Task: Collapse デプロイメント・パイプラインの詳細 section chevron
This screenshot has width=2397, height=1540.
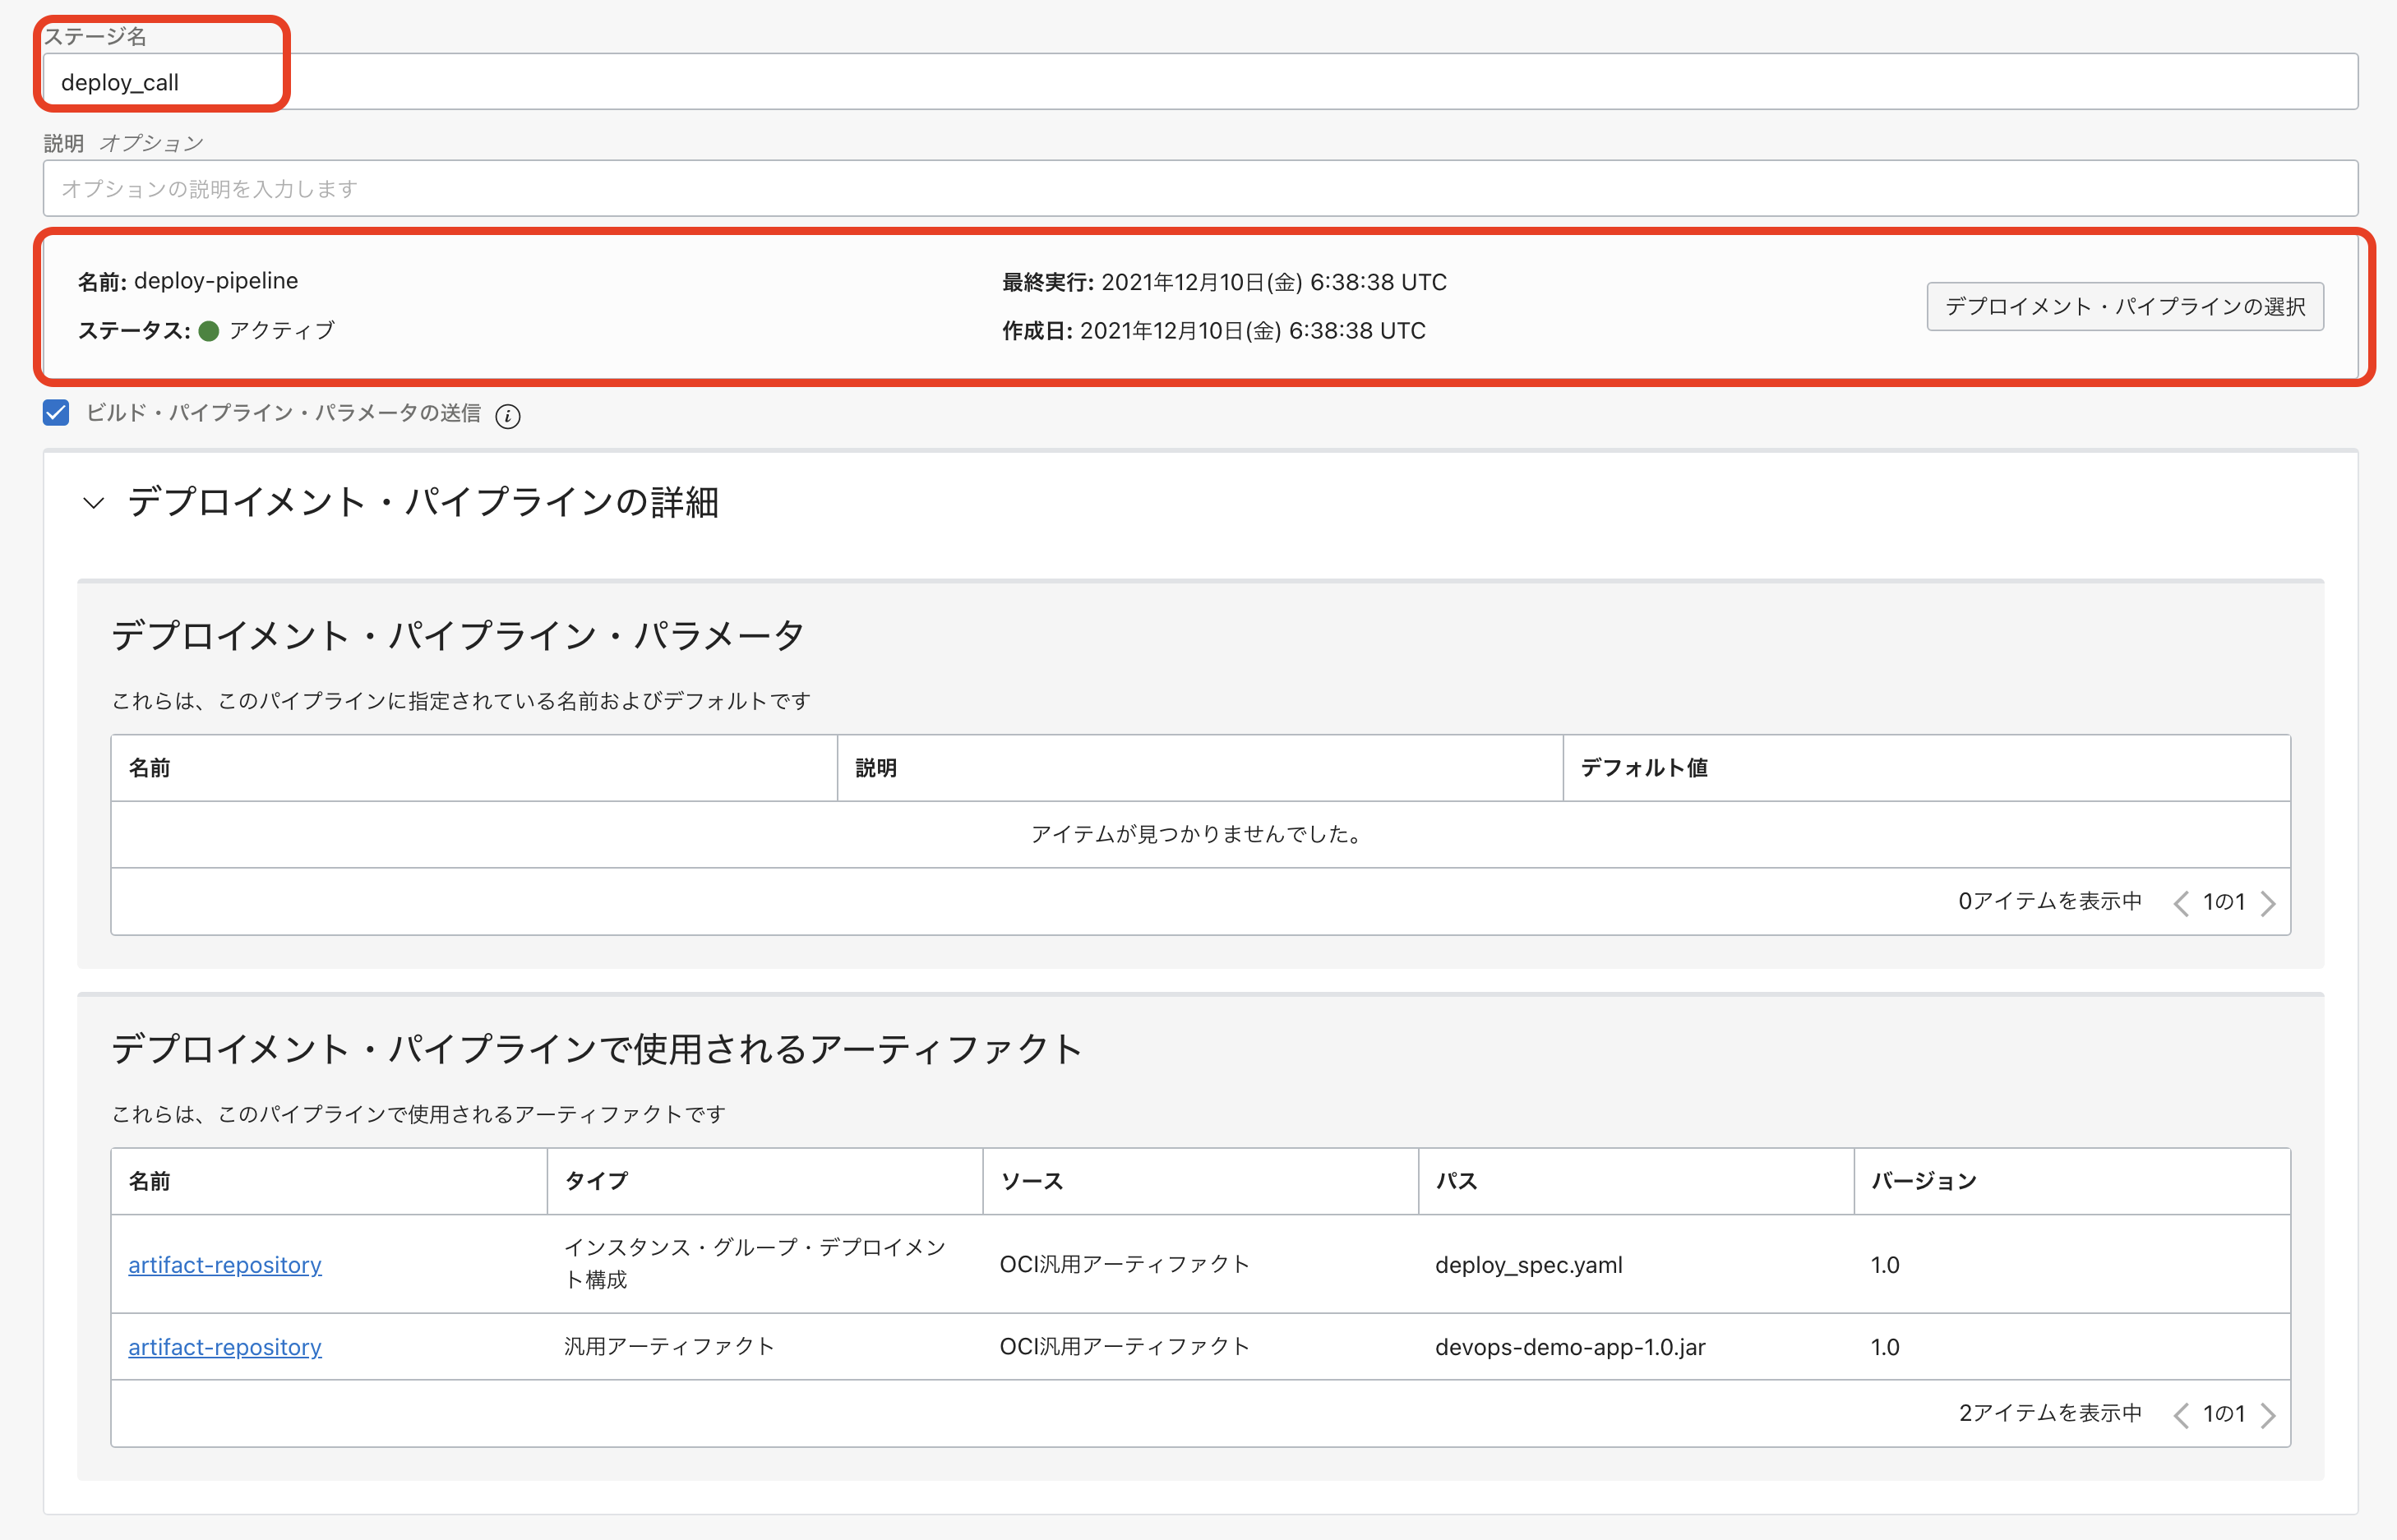Action: 93,503
